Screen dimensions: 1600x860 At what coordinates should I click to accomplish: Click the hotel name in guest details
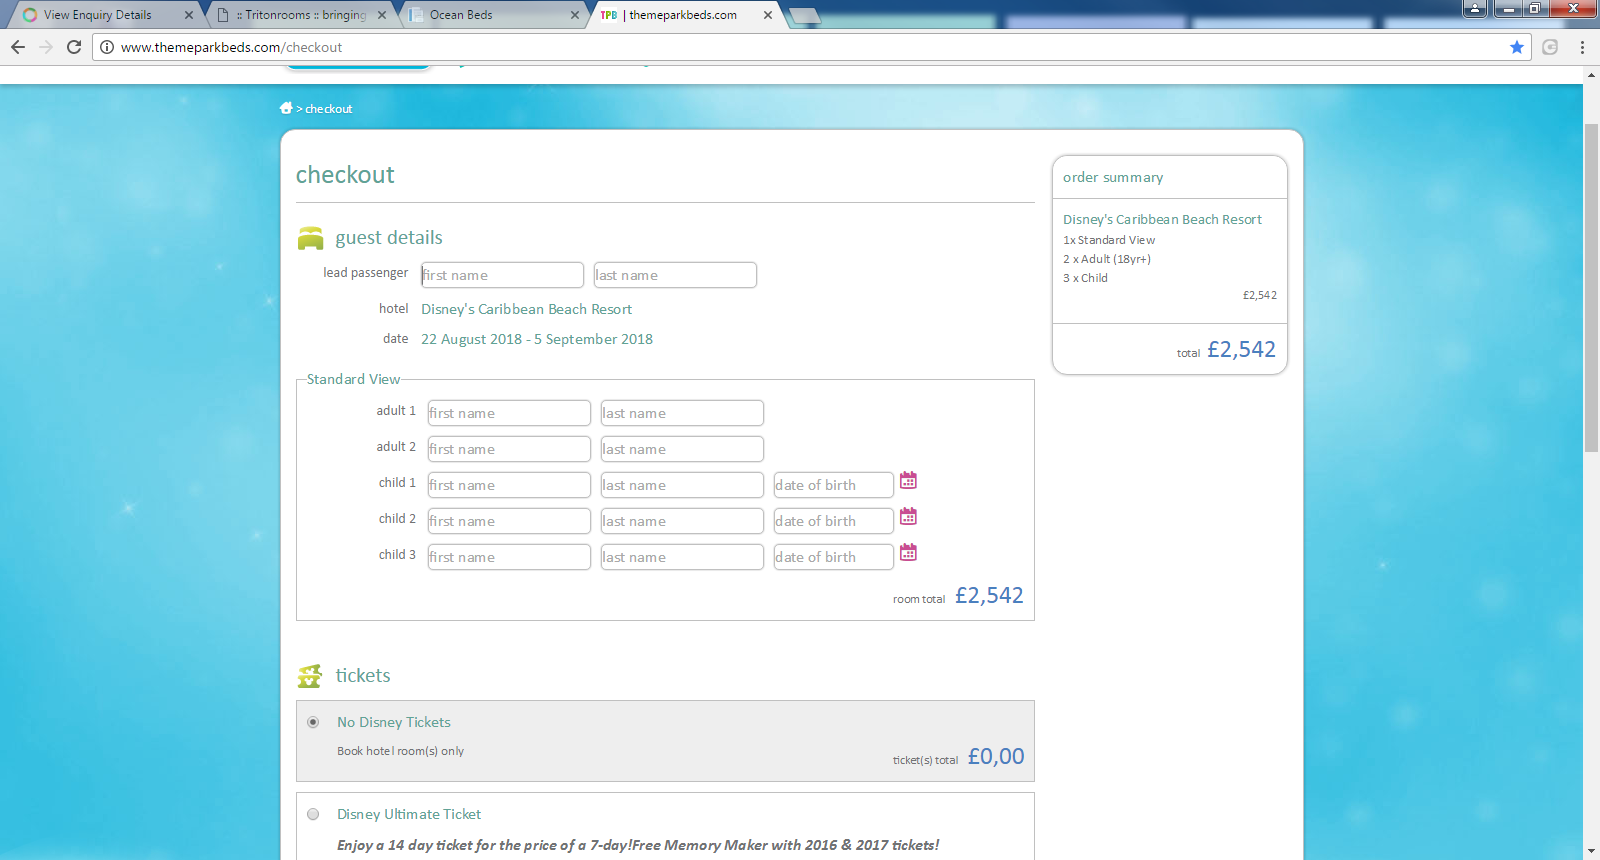click(x=526, y=310)
